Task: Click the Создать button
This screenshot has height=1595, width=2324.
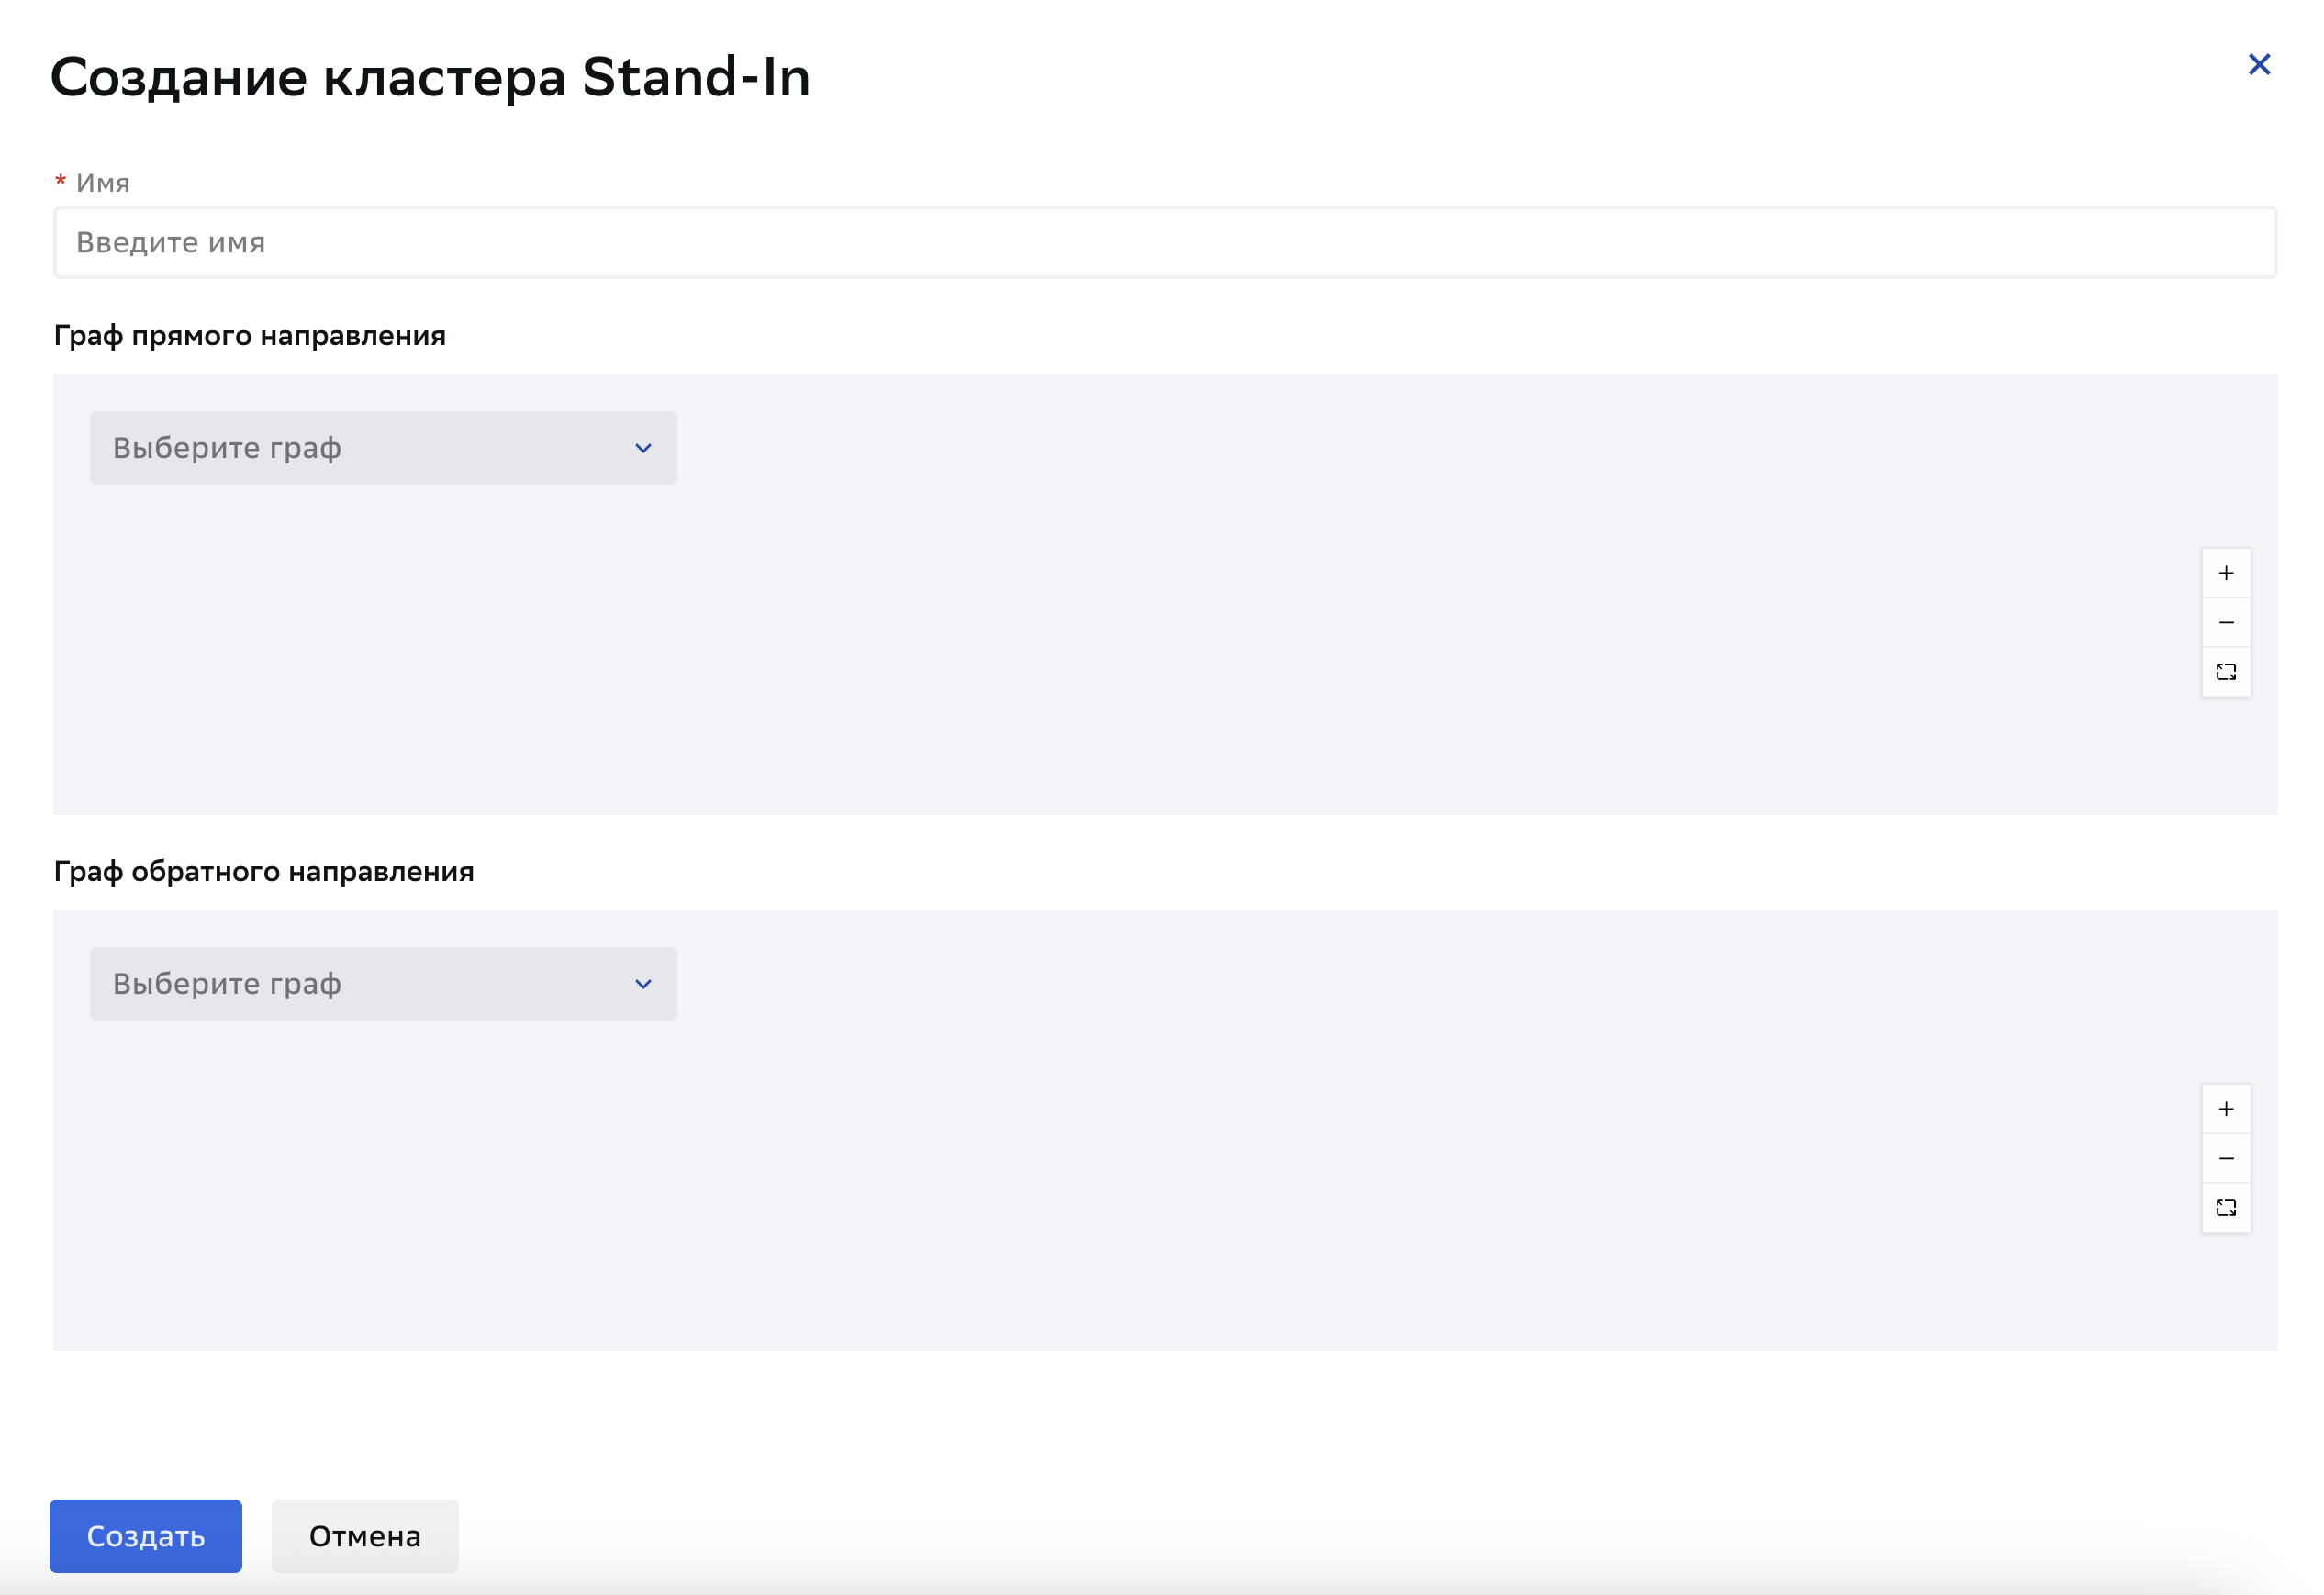Action: click(x=146, y=1536)
